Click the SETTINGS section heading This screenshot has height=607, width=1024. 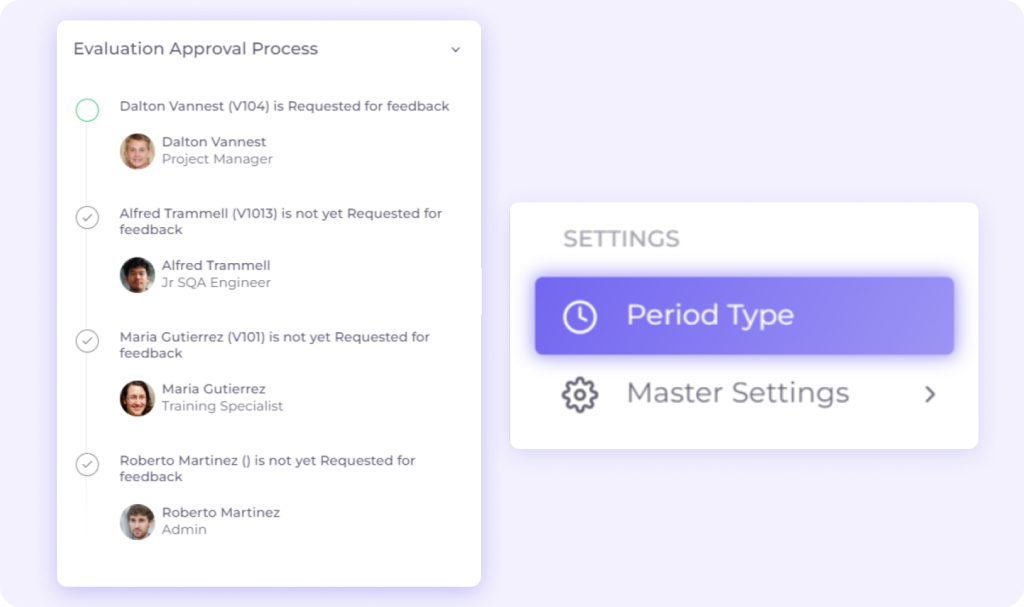point(621,239)
